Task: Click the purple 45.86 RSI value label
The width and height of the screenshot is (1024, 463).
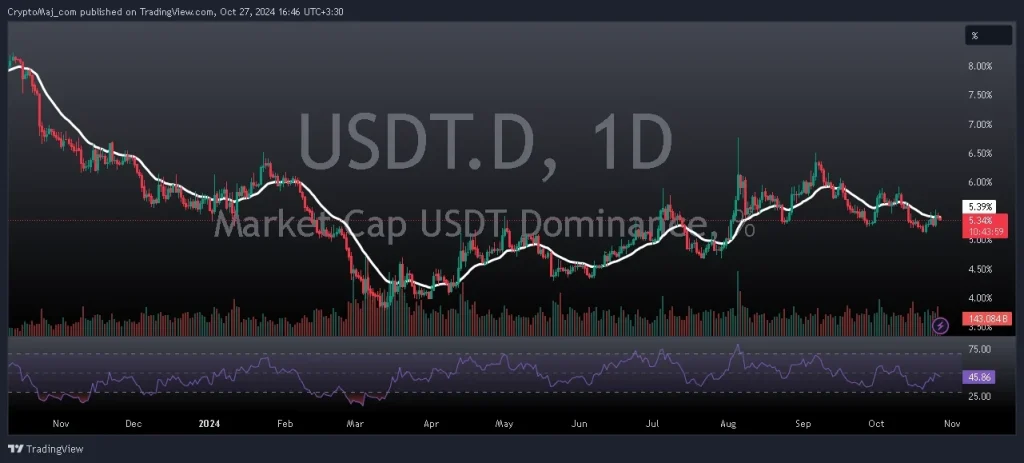Action: tap(979, 377)
